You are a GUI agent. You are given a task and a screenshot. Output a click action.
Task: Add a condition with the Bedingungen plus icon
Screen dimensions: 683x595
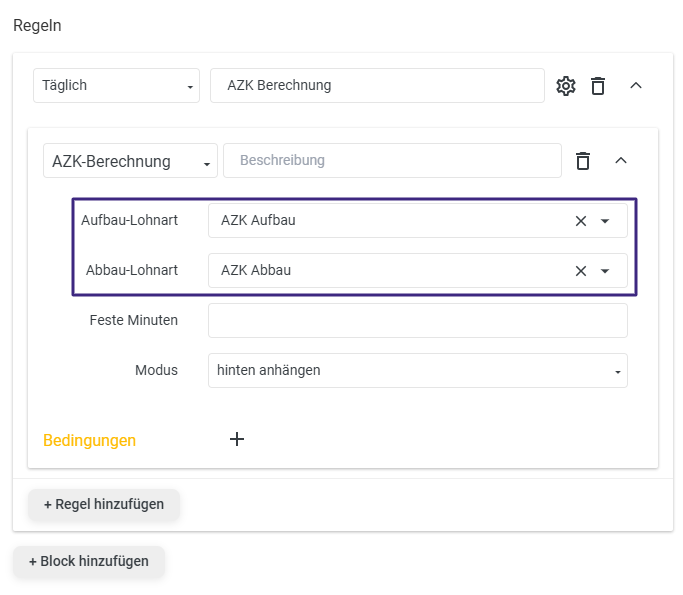click(237, 439)
